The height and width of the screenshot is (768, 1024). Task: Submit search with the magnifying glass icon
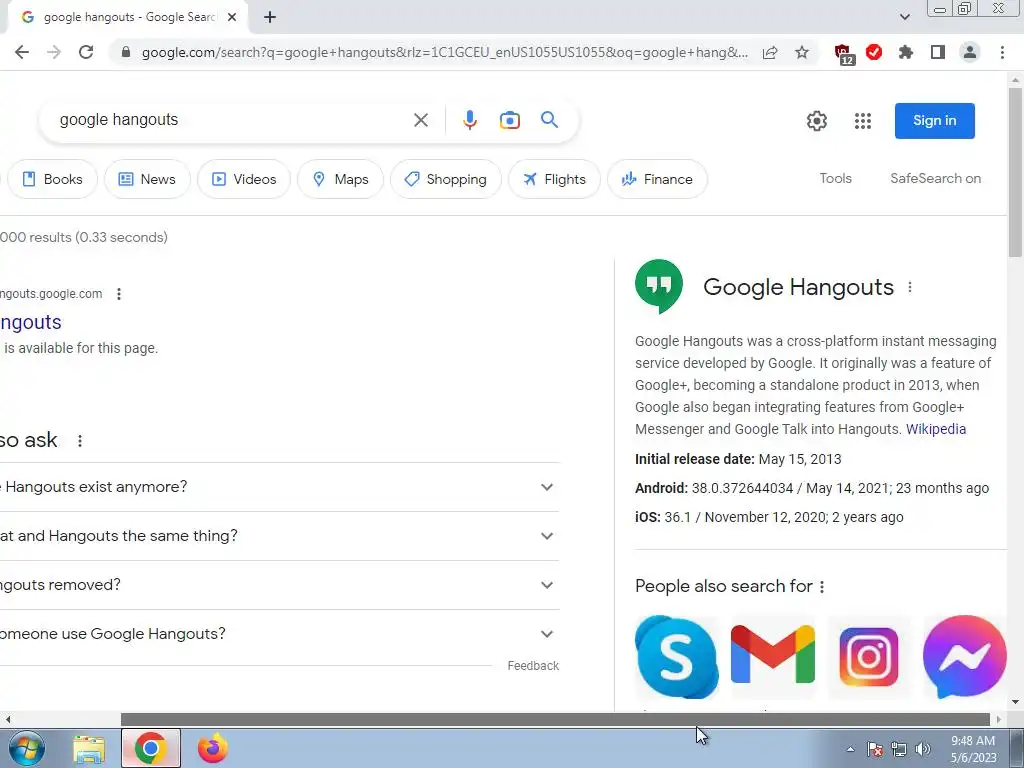coord(549,120)
